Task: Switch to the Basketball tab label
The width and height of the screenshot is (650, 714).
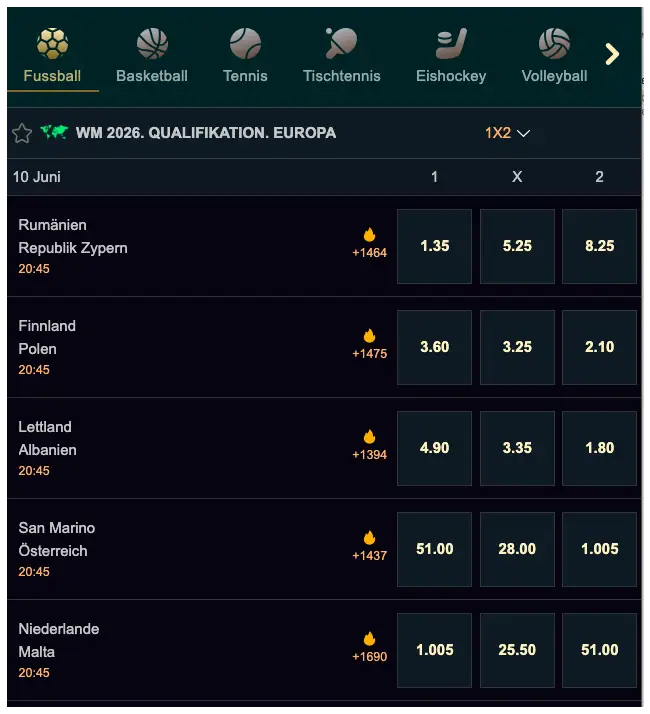Action: coord(152,76)
